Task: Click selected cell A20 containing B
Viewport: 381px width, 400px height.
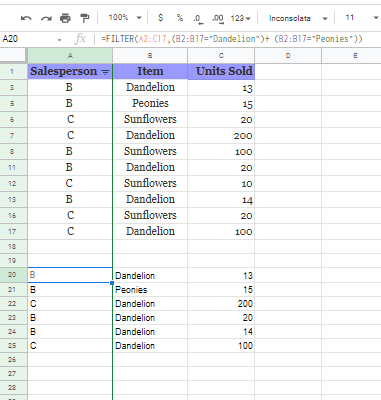Action: pos(70,275)
